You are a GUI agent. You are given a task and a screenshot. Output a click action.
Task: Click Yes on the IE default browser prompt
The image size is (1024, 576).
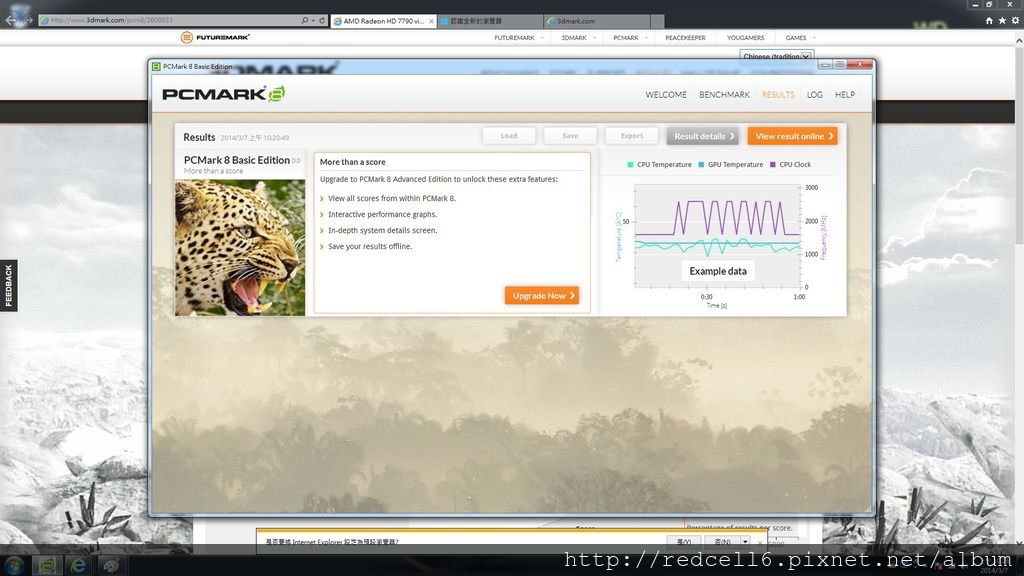coord(684,542)
